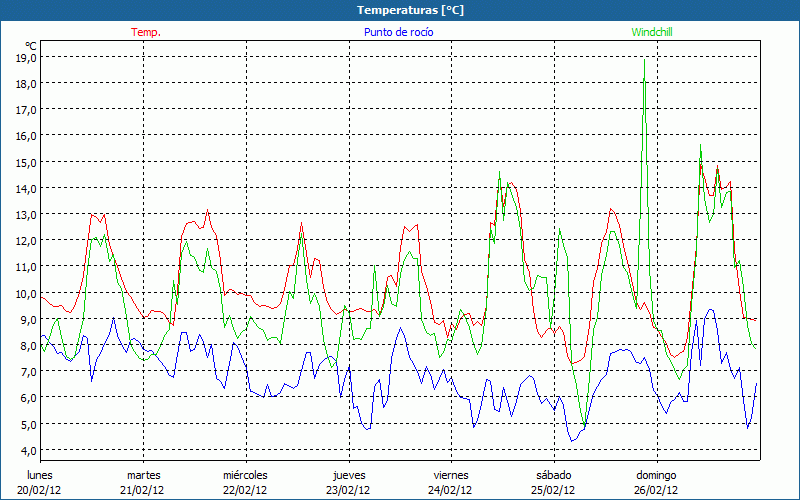Select the sábado 25/02/12 date label
The width and height of the screenshot is (800, 500).
553,482
